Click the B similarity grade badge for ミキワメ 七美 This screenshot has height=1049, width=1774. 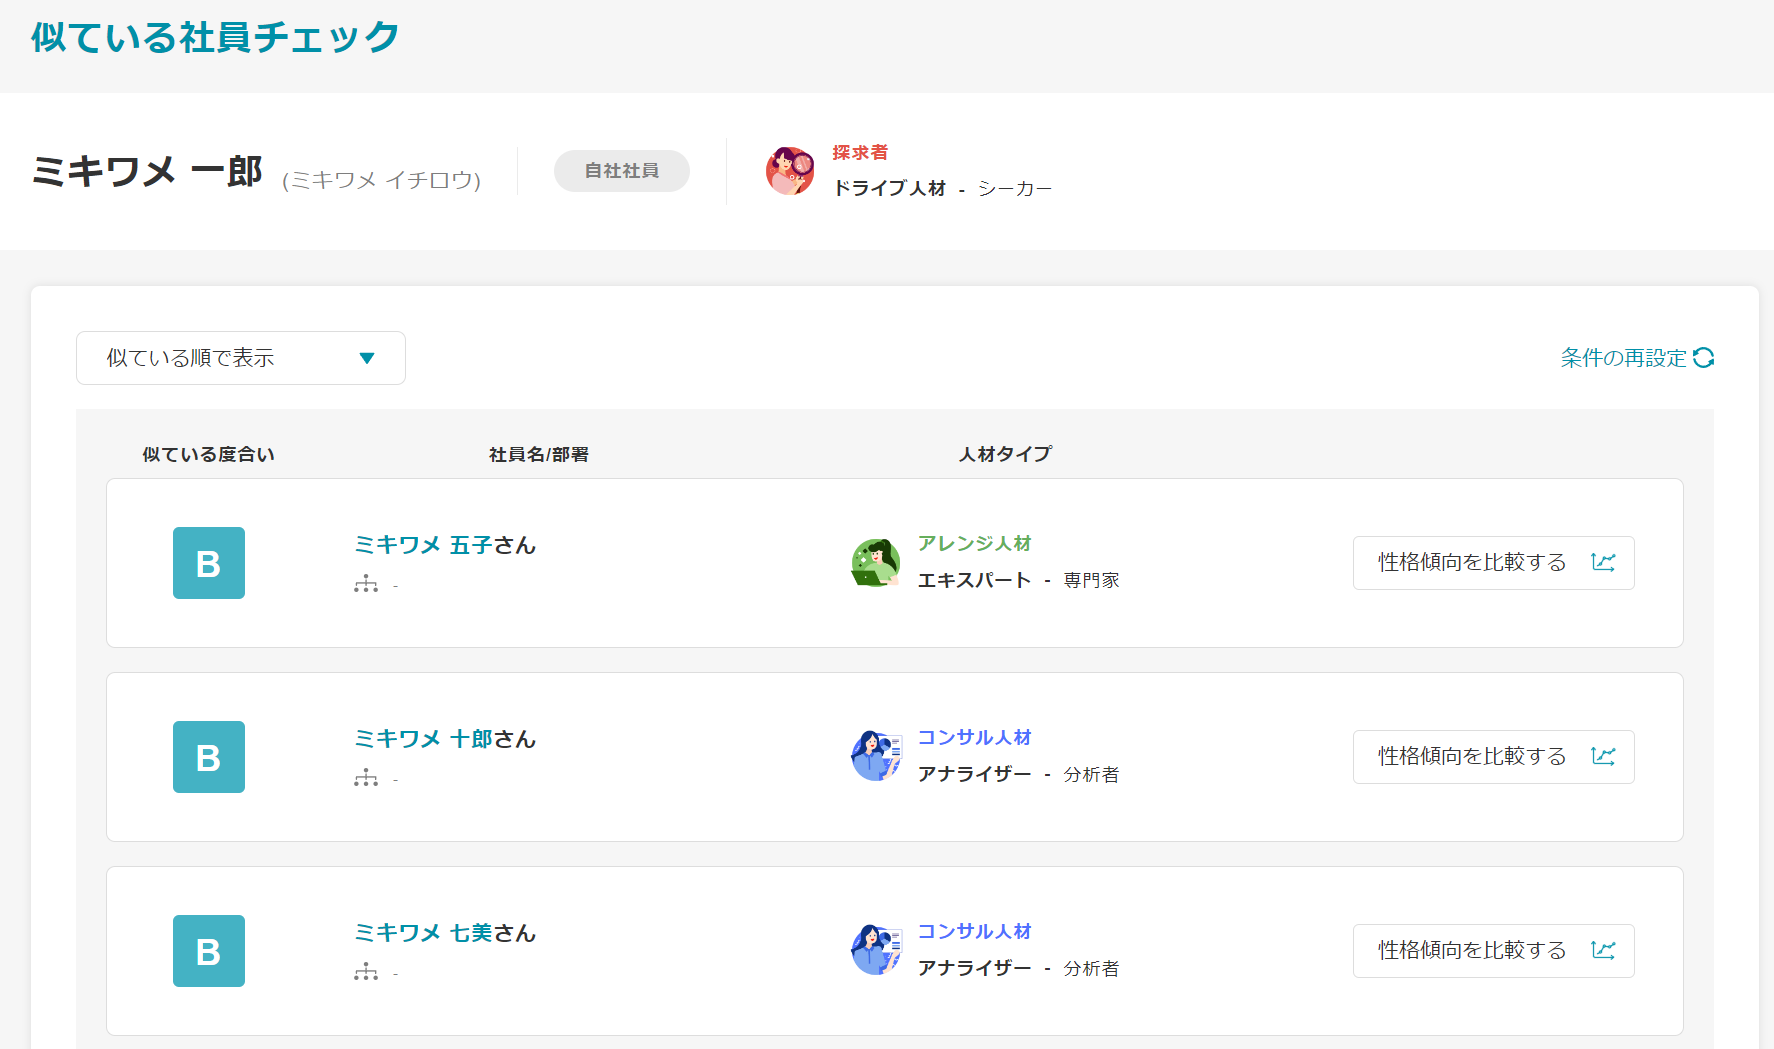(x=209, y=951)
